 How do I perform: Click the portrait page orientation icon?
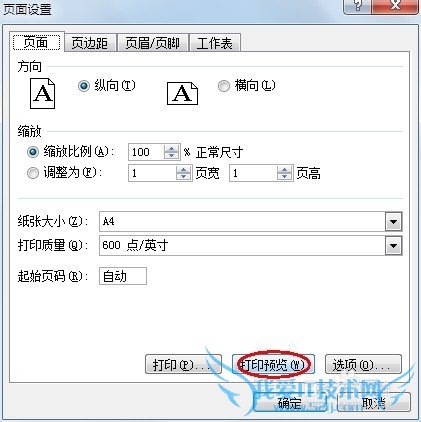coord(42,94)
